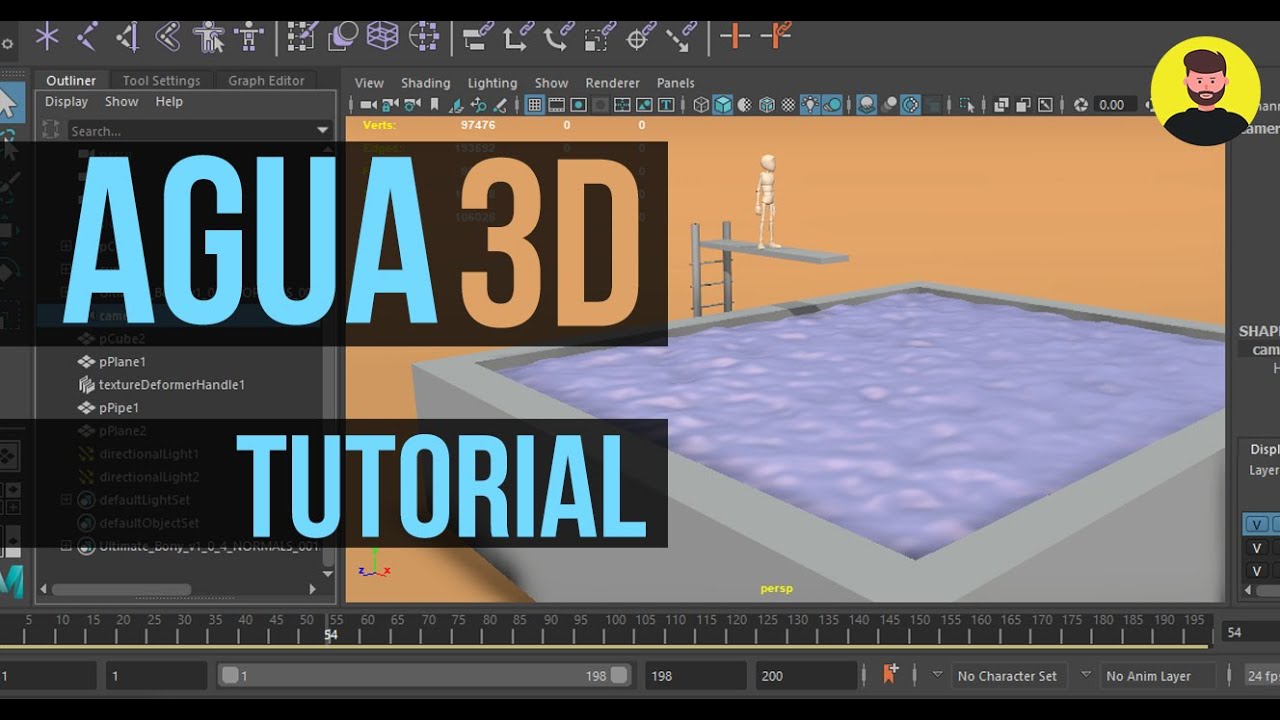Open the viewport Shading menu
Viewport: 1280px width, 720px height.
pos(426,83)
